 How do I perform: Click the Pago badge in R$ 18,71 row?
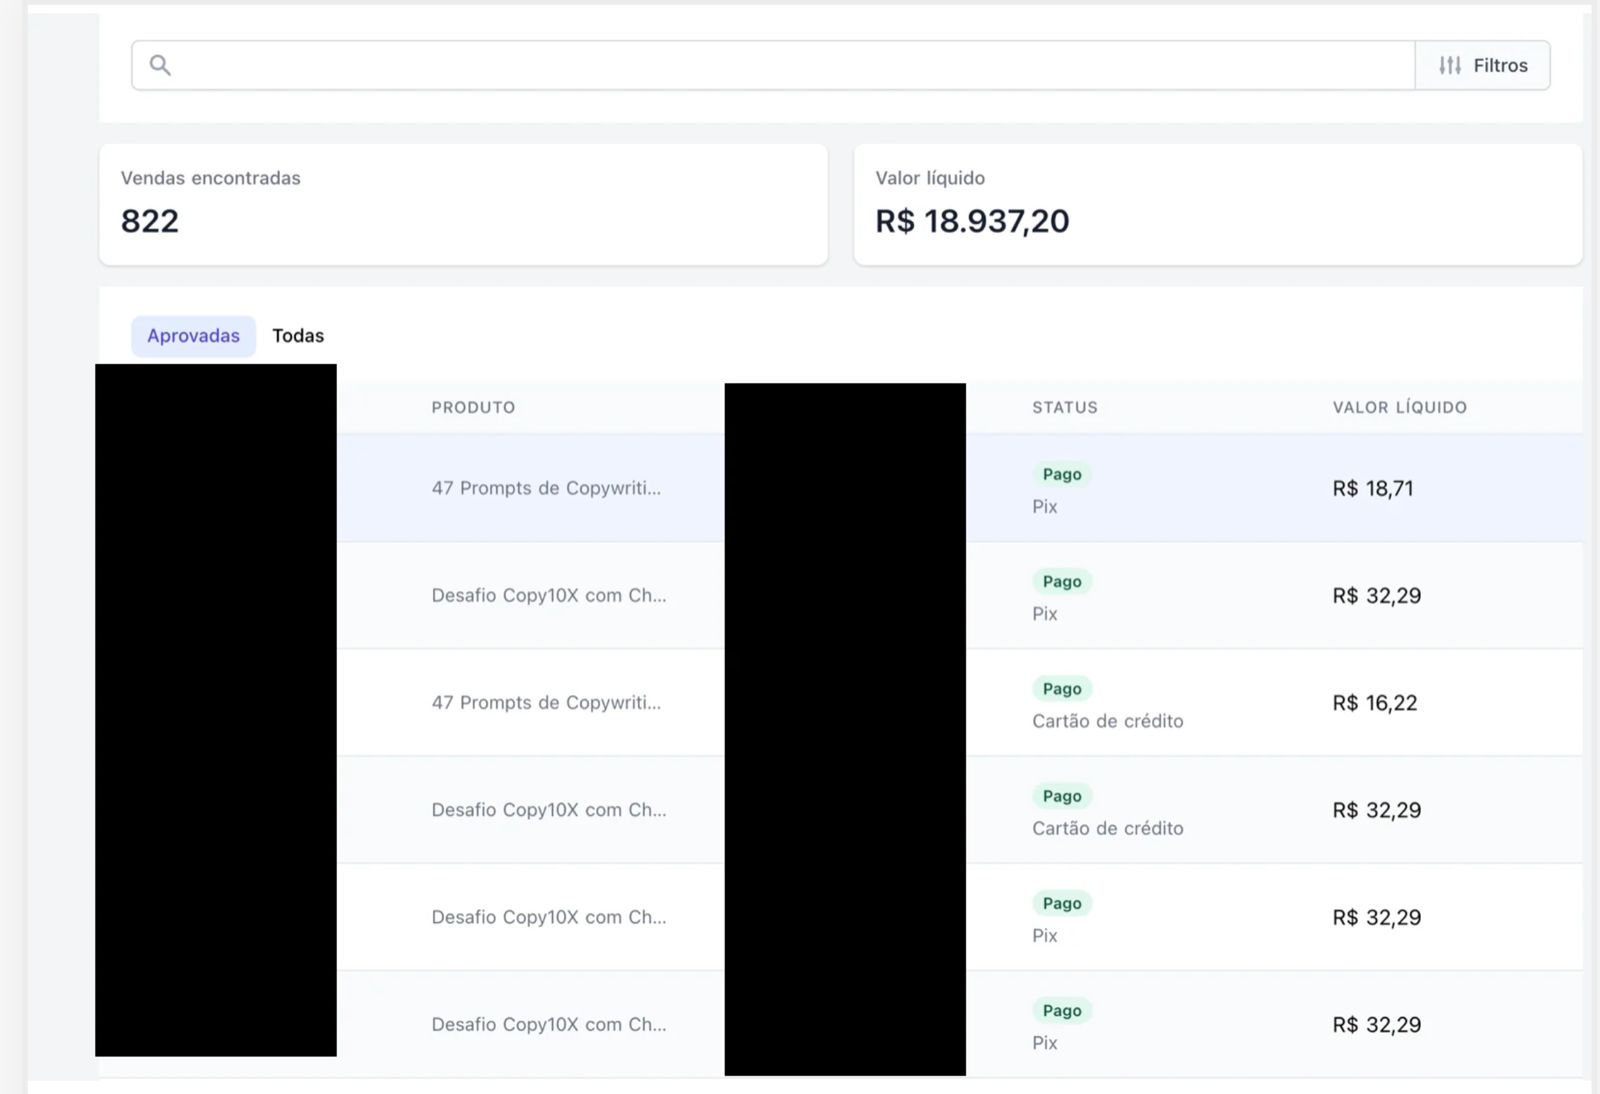pyautogui.click(x=1062, y=474)
